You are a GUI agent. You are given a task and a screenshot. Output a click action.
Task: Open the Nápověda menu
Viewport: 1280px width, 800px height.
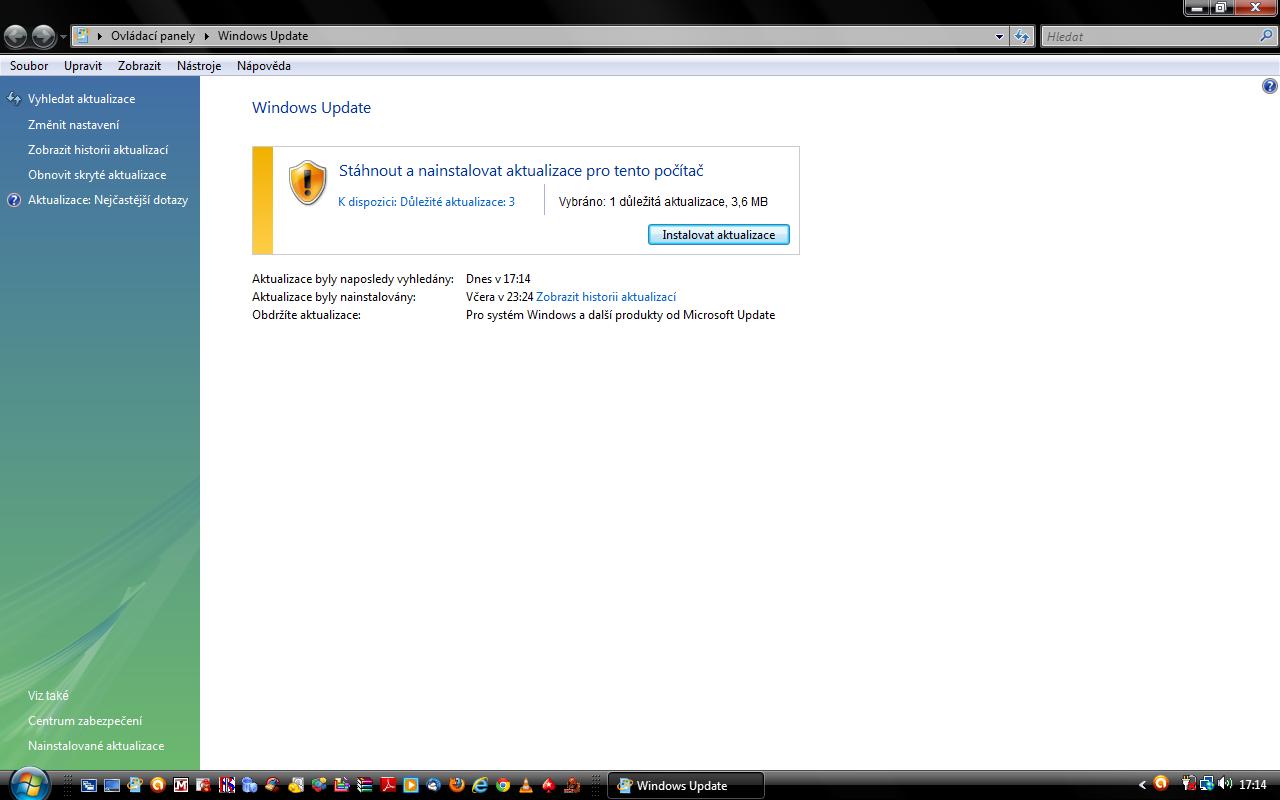tap(264, 66)
